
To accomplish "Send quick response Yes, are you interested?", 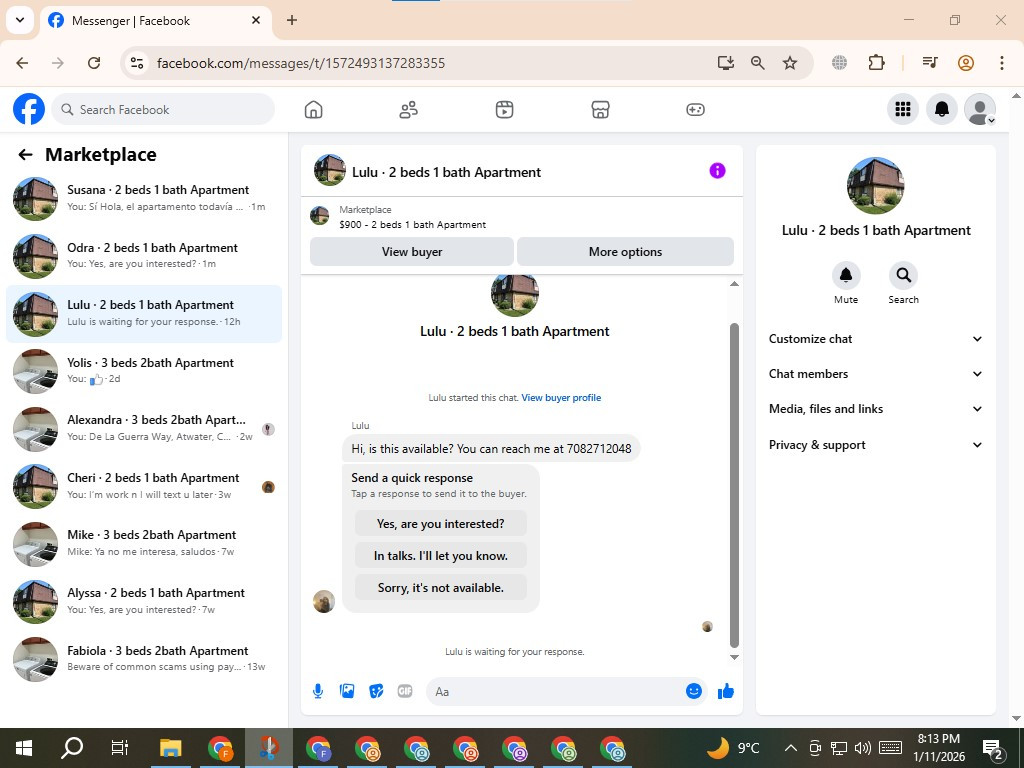I will pos(441,524).
